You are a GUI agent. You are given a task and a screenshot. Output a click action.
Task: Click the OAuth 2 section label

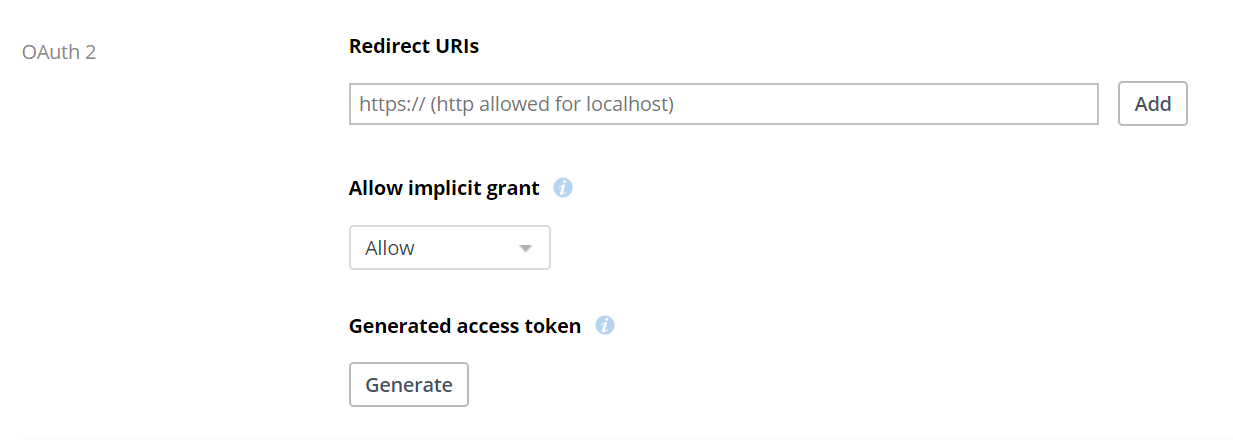click(59, 52)
